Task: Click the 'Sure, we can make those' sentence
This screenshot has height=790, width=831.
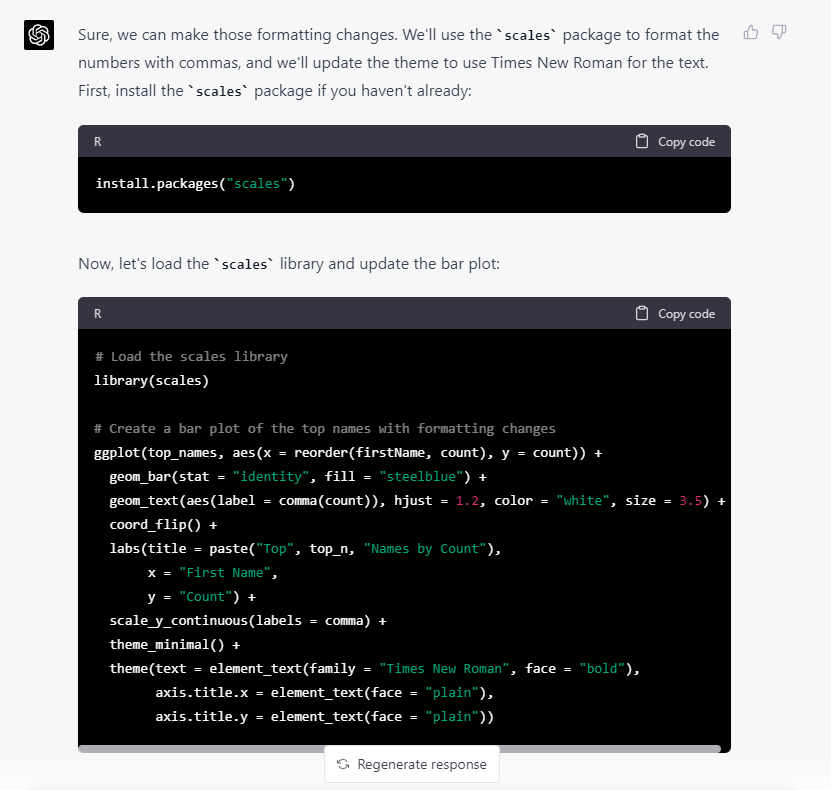Action: [x=399, y=49]
